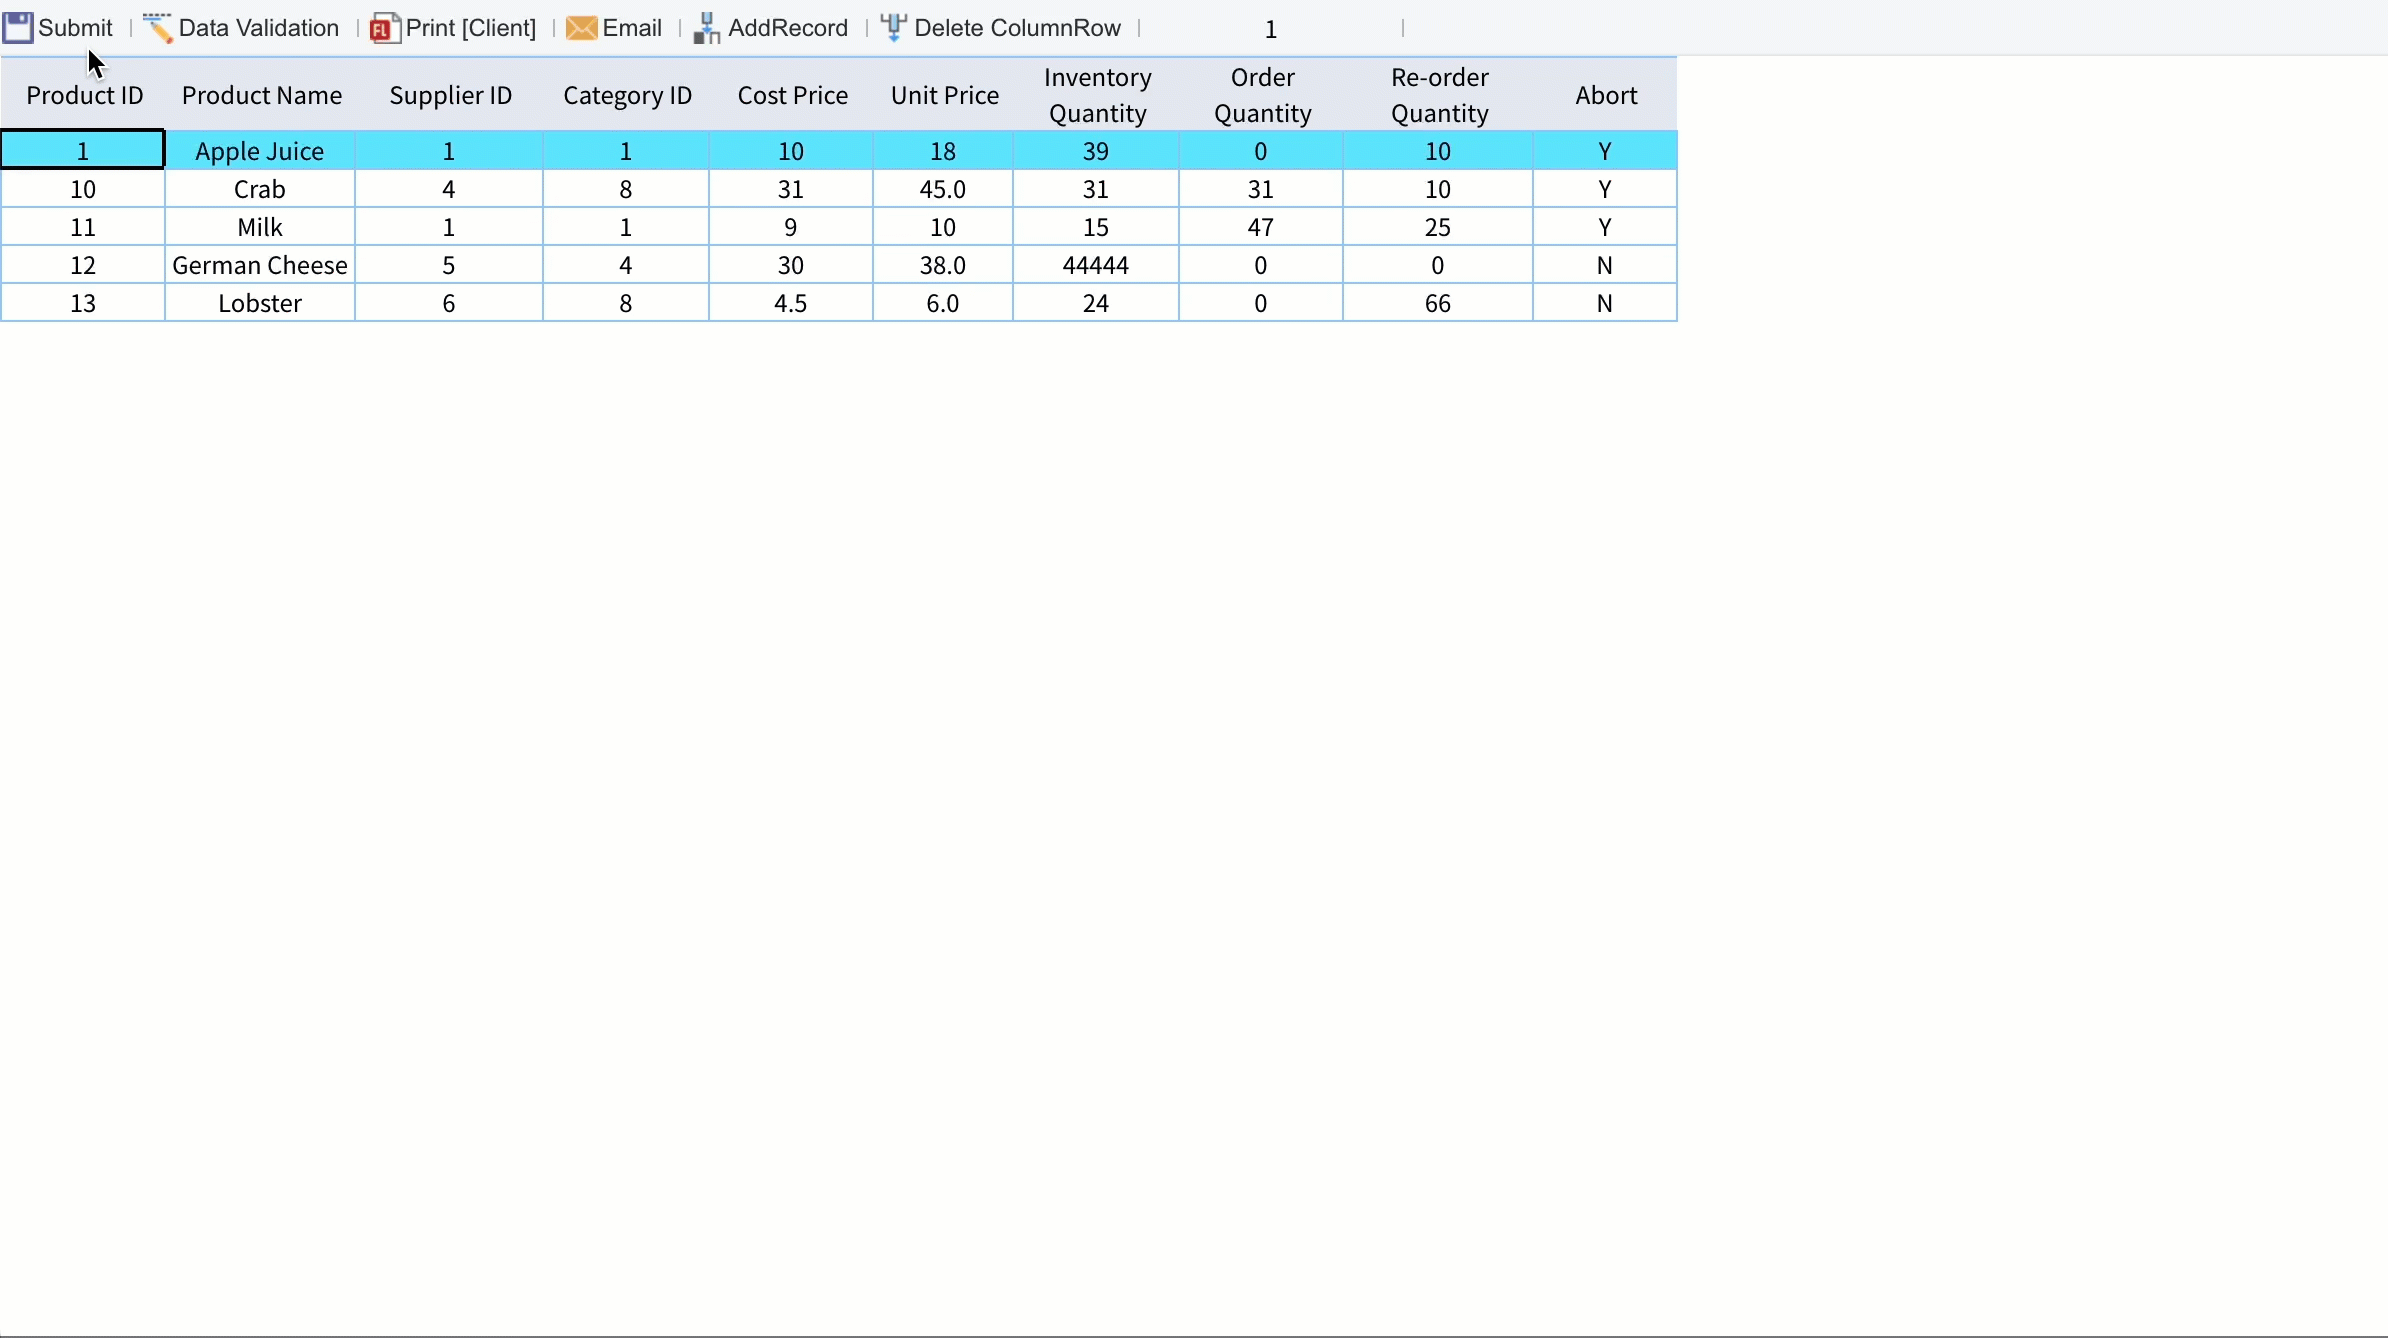Select the Lobster product name cell

pos(260,303)
